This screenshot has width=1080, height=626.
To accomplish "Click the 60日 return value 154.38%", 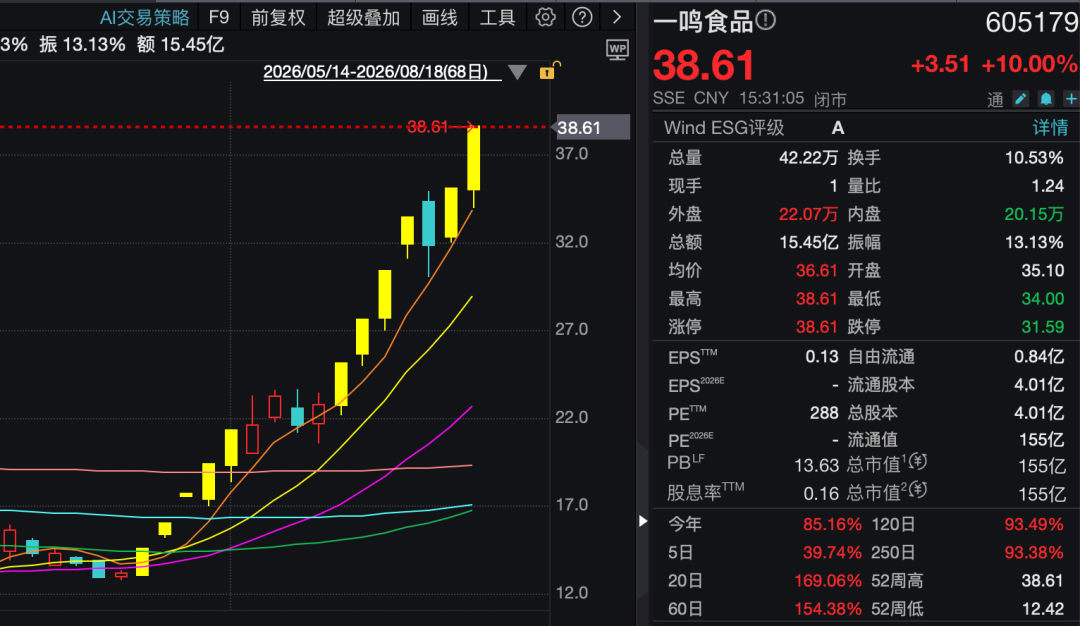I will [x=828, y=609].
